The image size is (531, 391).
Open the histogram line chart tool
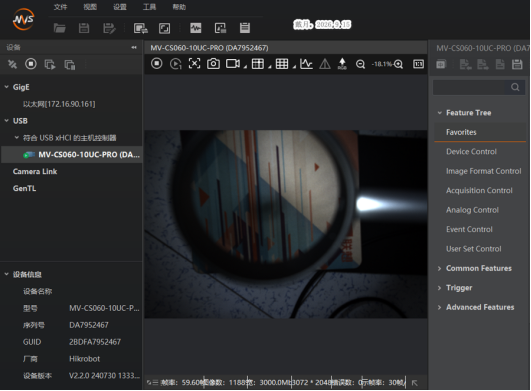(x=306, y=64)
